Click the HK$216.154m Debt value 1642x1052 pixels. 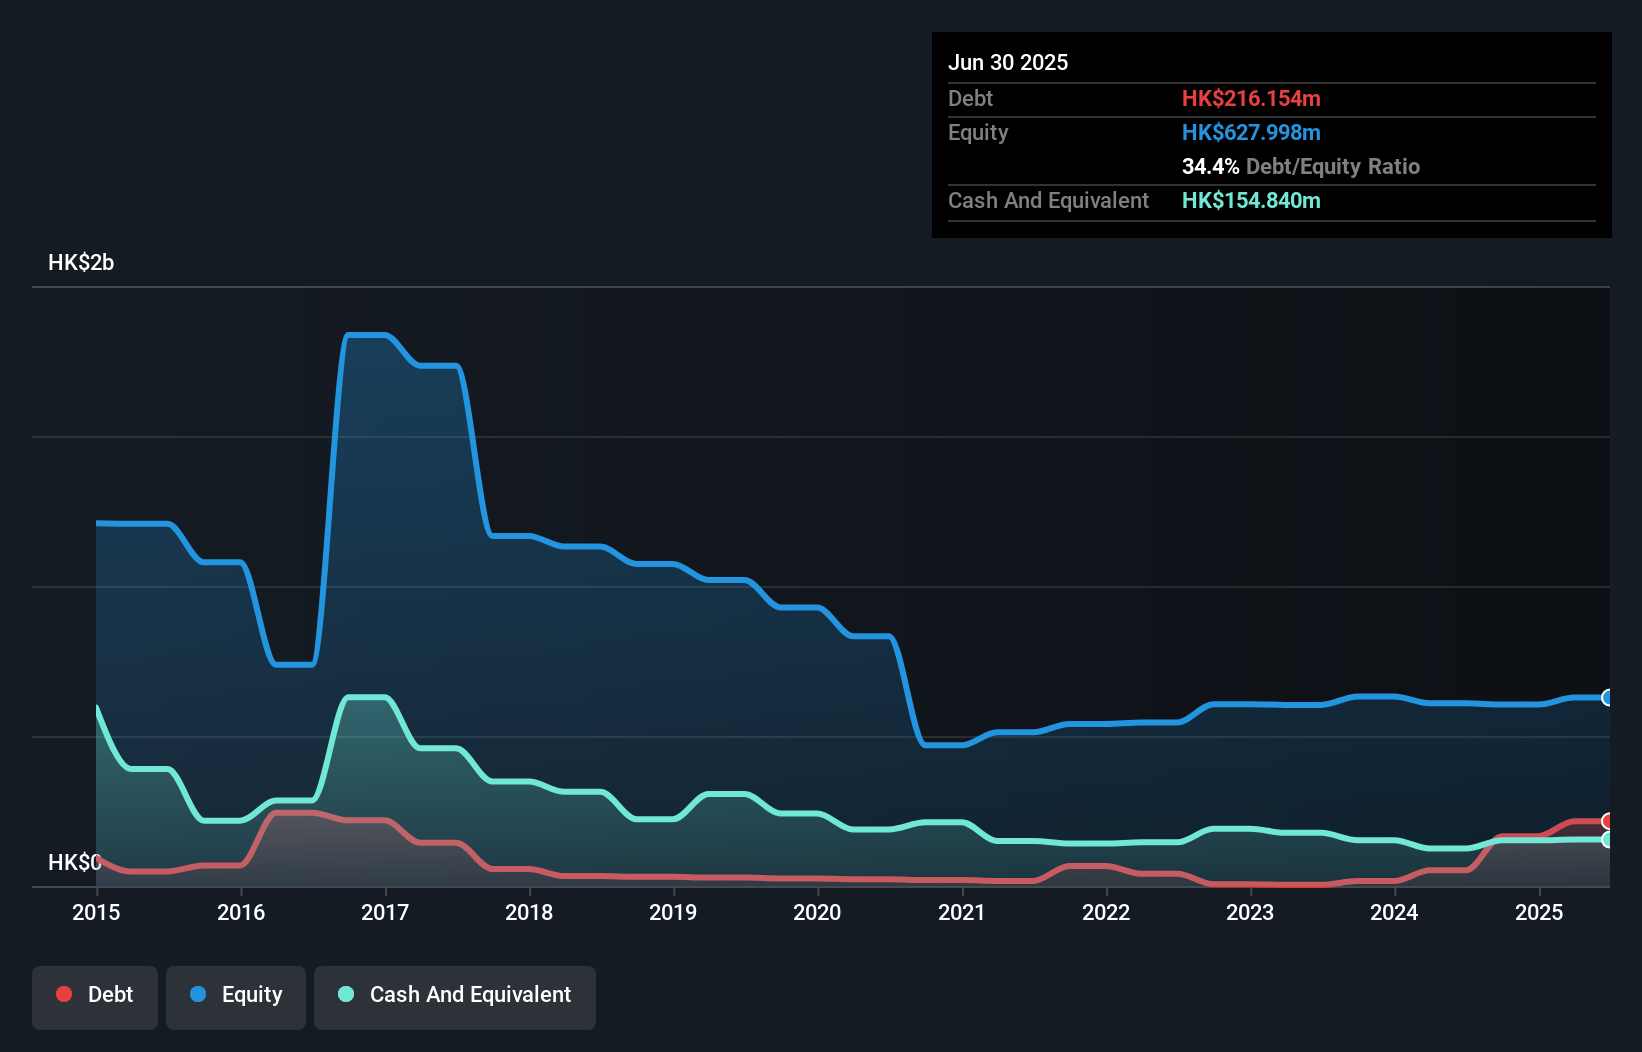pyautogui.click(x=1251, y=98)
